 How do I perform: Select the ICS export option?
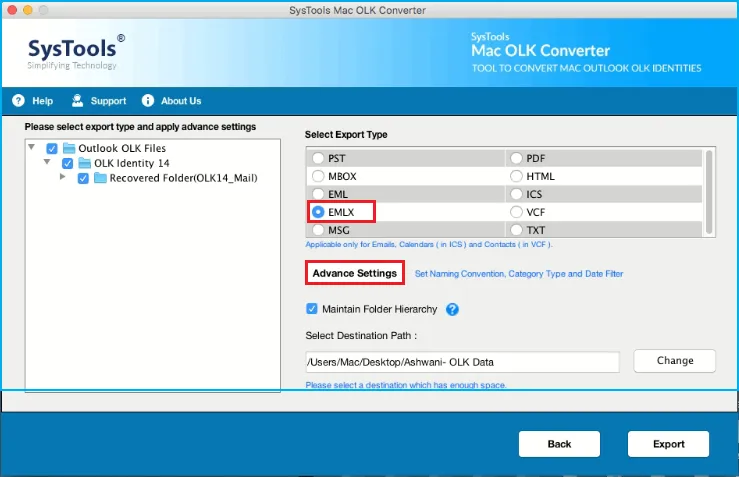click(517, 194)
